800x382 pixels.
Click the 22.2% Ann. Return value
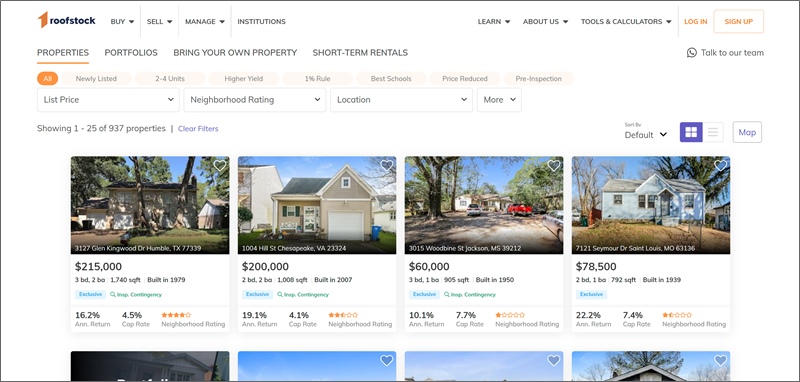coord(589,315)
